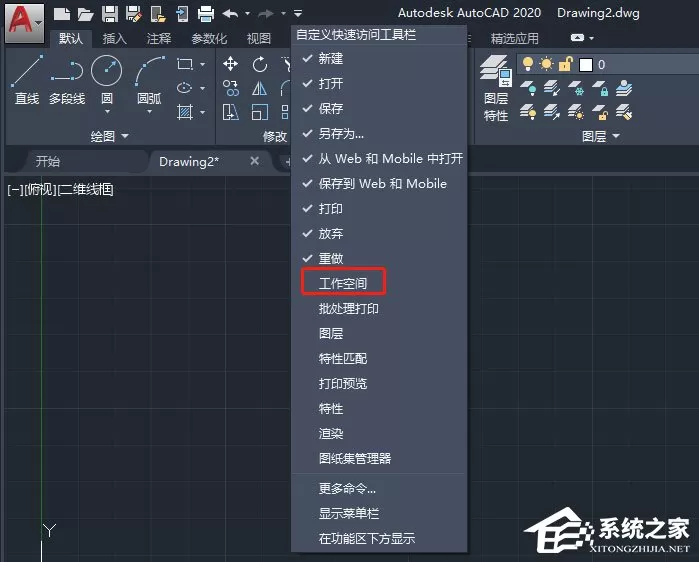Select the Polyline (多段线) tool
This screenshot has width=699, height=562.
point(67,80)
